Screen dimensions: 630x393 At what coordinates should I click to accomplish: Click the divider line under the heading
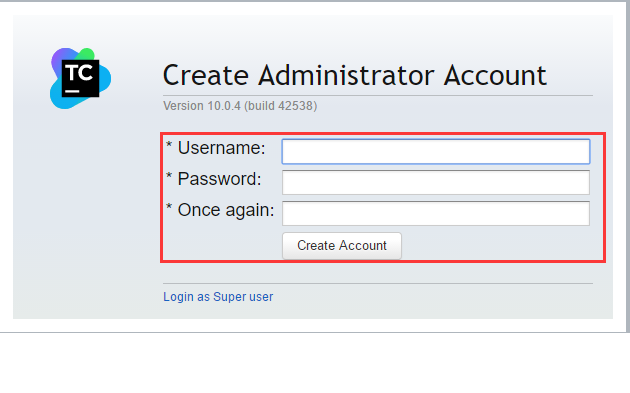coord(378,96)
